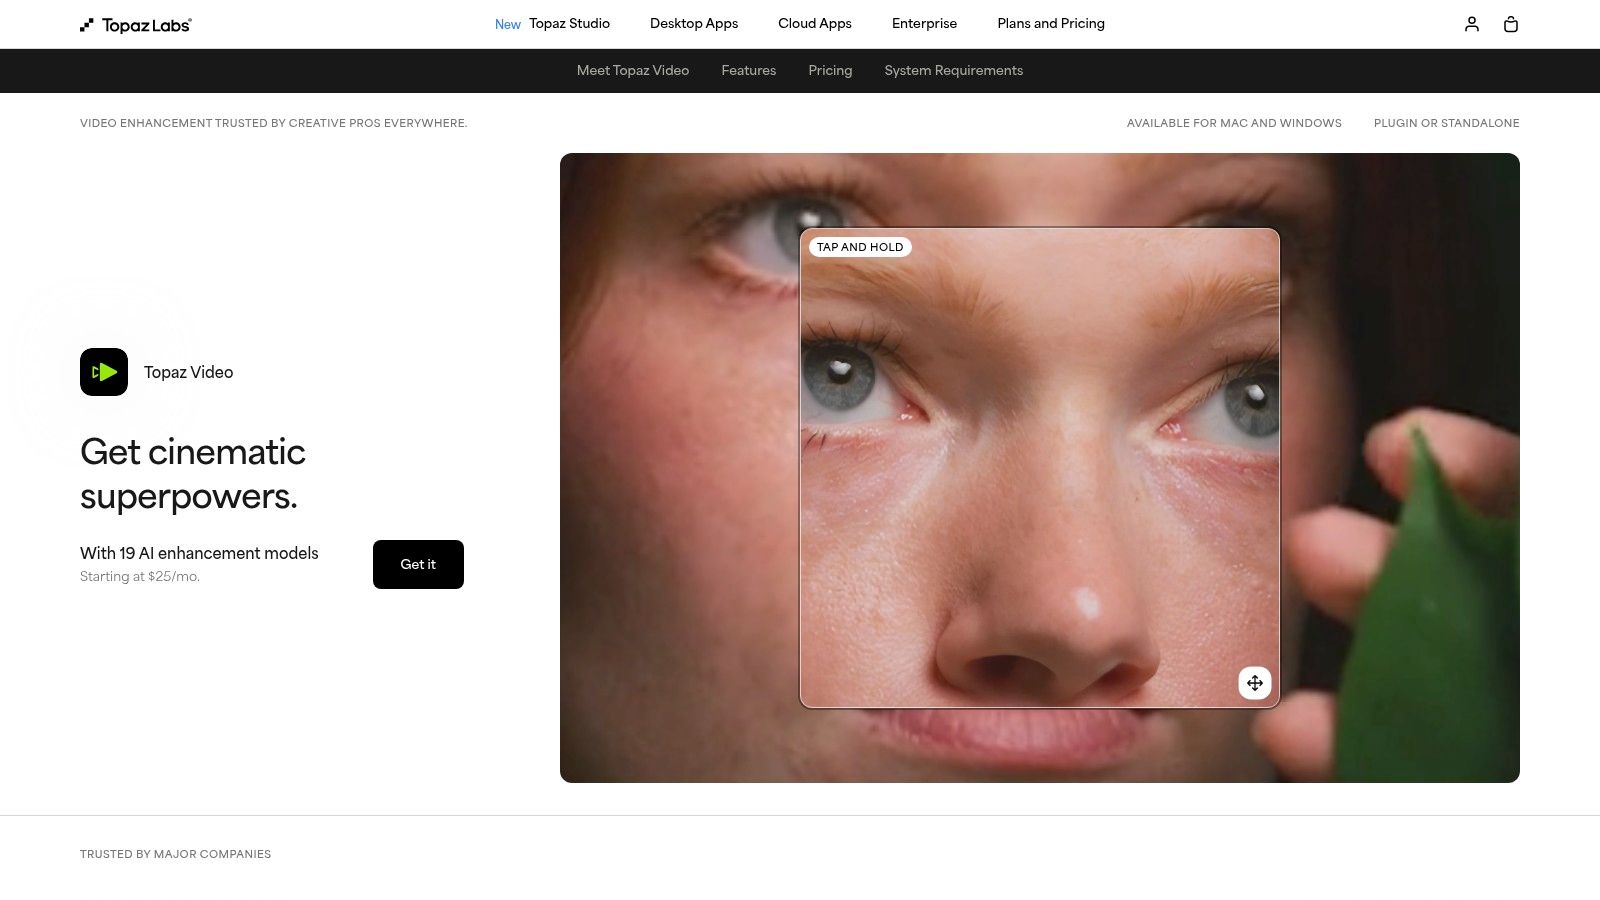The image size is (1600, 900).
Task: Click the TAP AND HOLD badge
Action: click(860, 247)
